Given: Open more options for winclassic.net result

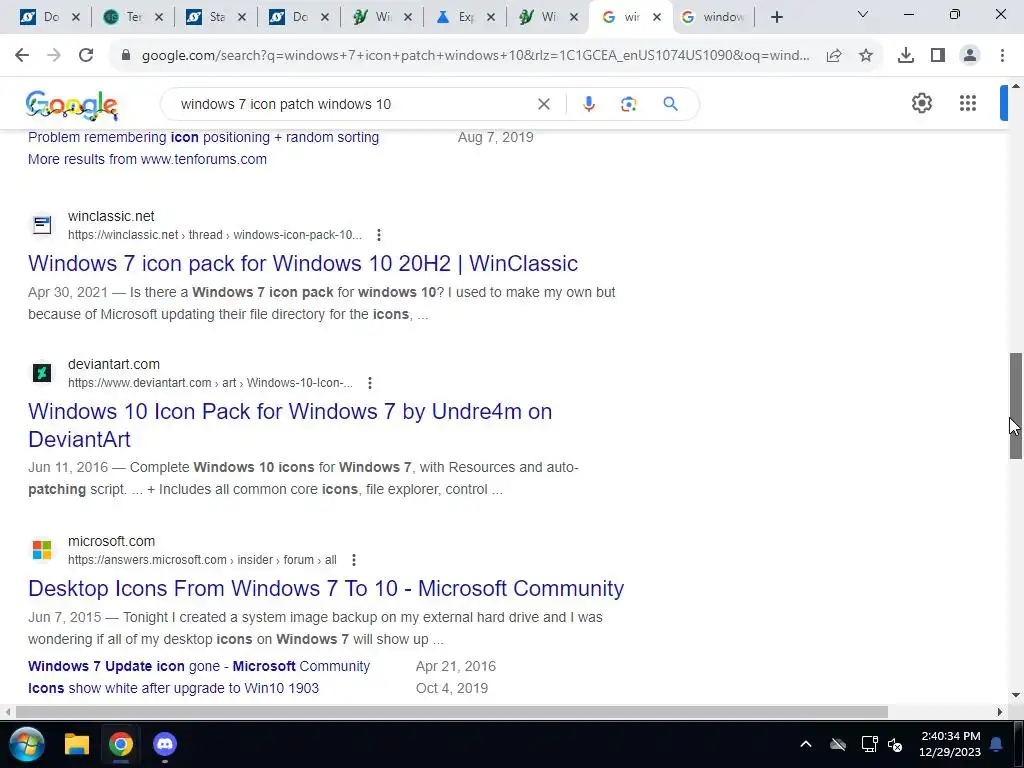Looking at the screenshot, I should click(379, 235).
